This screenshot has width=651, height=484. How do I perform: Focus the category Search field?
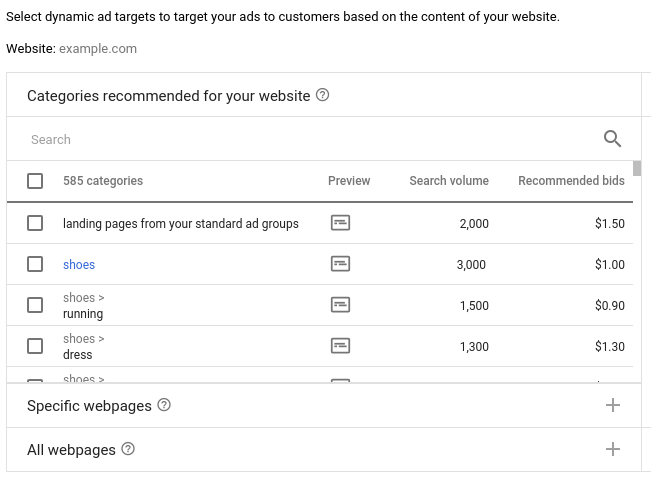[300, 139]
